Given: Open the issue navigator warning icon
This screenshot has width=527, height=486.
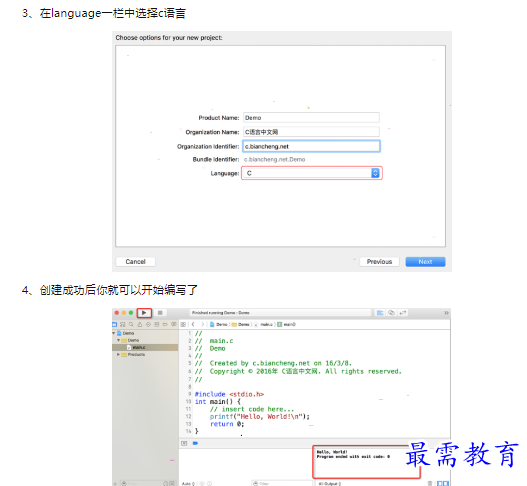Looking at the screenshot, I should [x=139, y=324].
